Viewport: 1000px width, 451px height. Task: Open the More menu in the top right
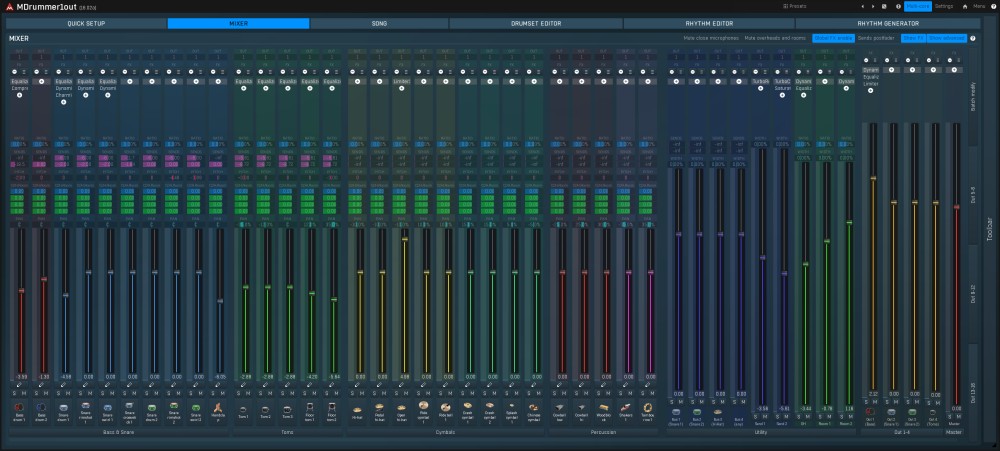pyautogui.click(x=979, y=6)
